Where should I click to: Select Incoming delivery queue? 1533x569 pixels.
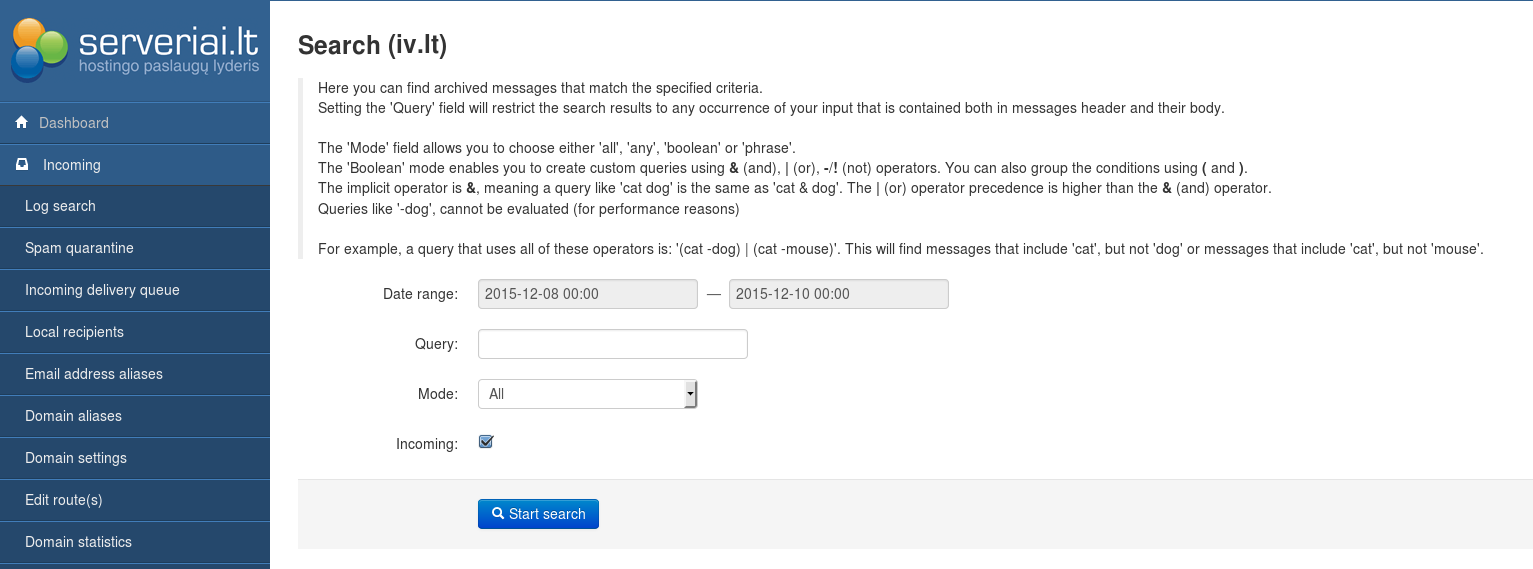pyautogui.click(x=102, y=290)
